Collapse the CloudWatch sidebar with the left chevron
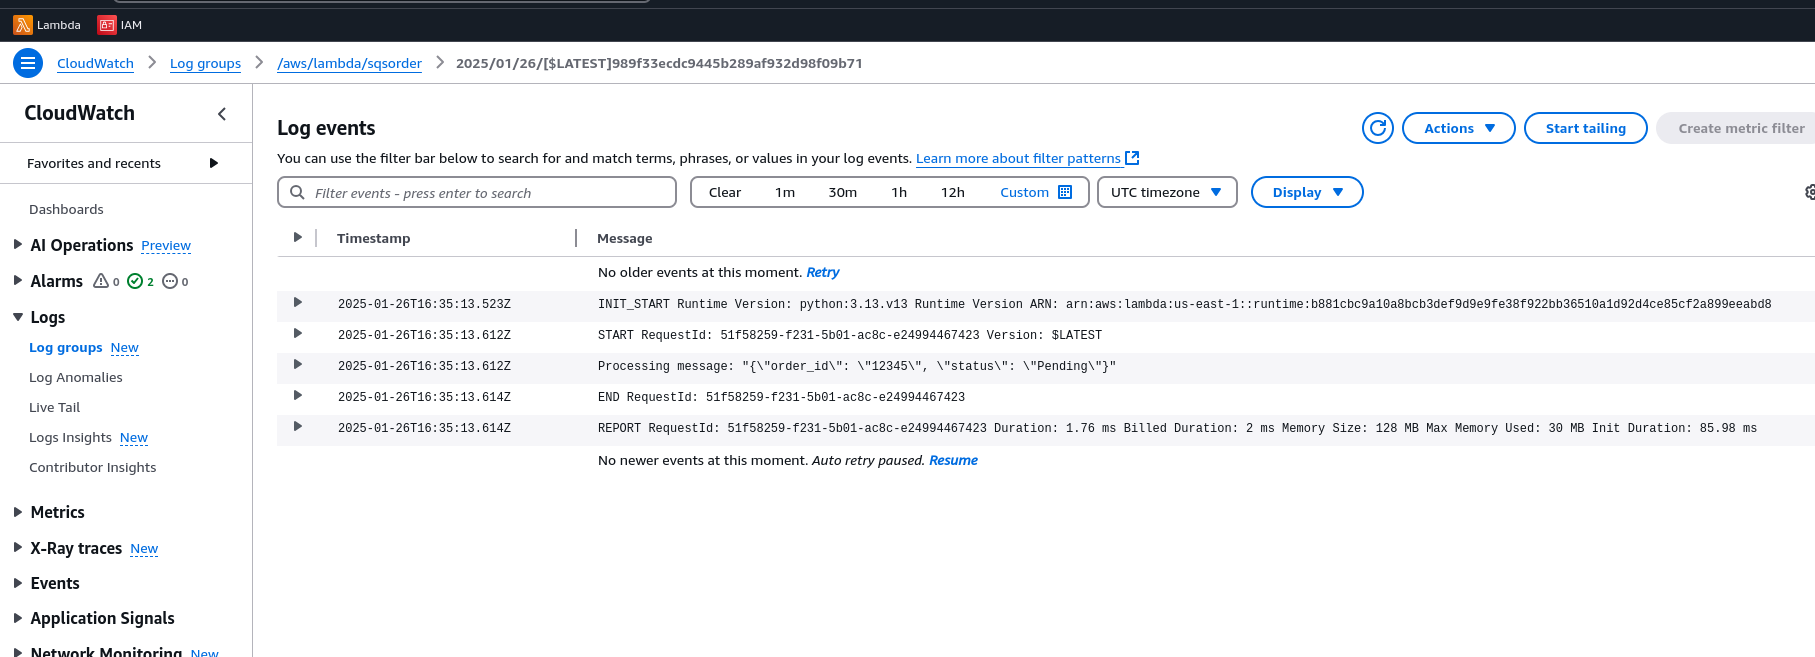The width and height of the screenshot is (1815, 657). pos(222,114)
